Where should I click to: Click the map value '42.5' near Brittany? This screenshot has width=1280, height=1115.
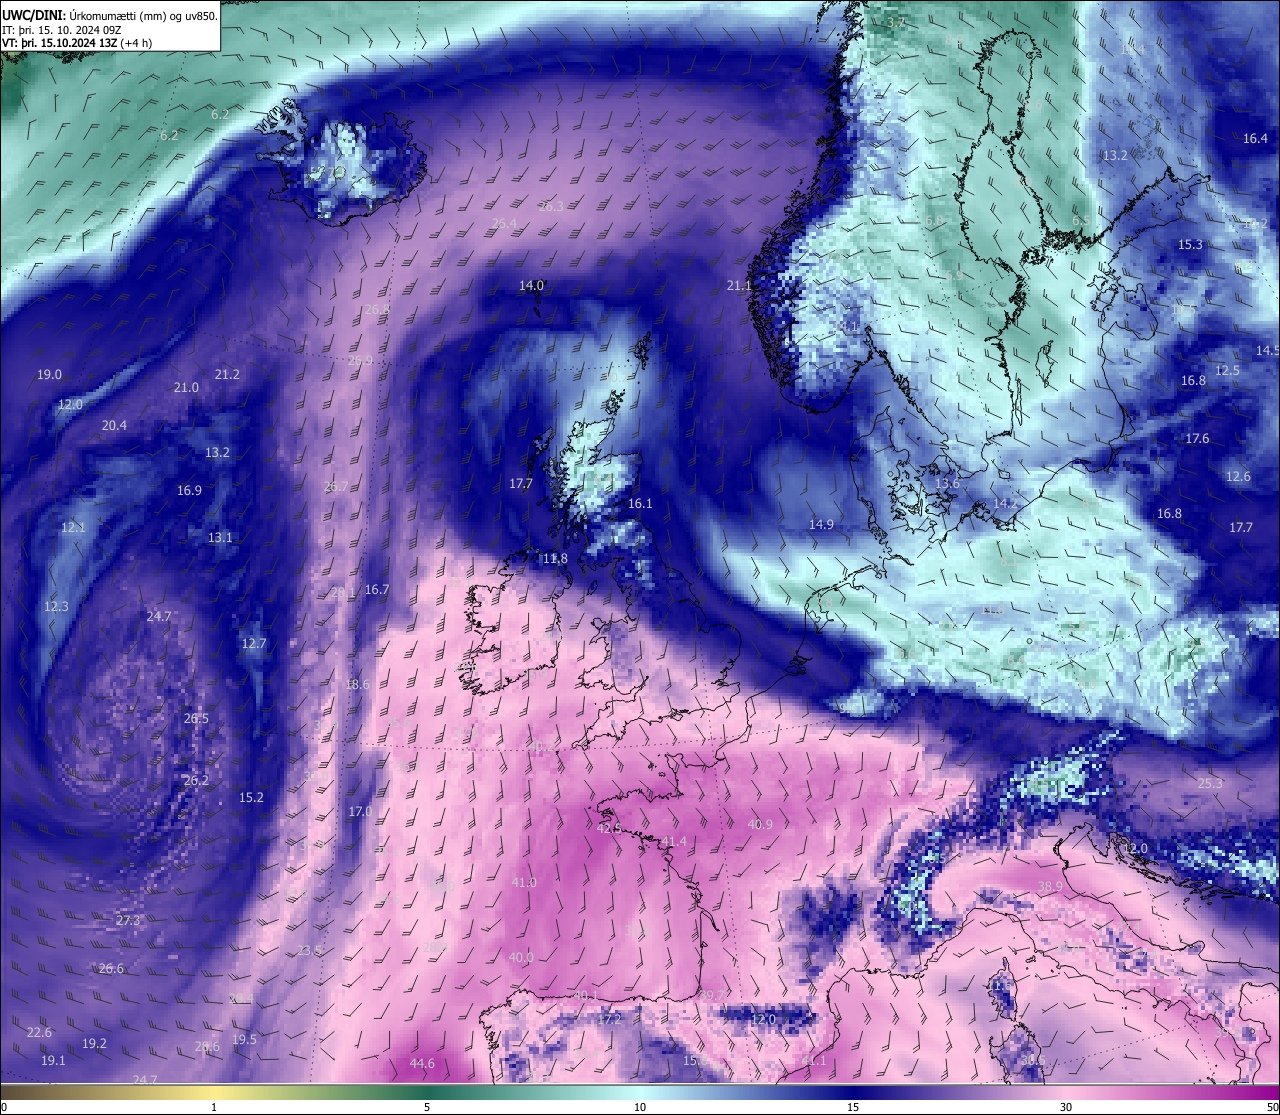pos(609,828)
